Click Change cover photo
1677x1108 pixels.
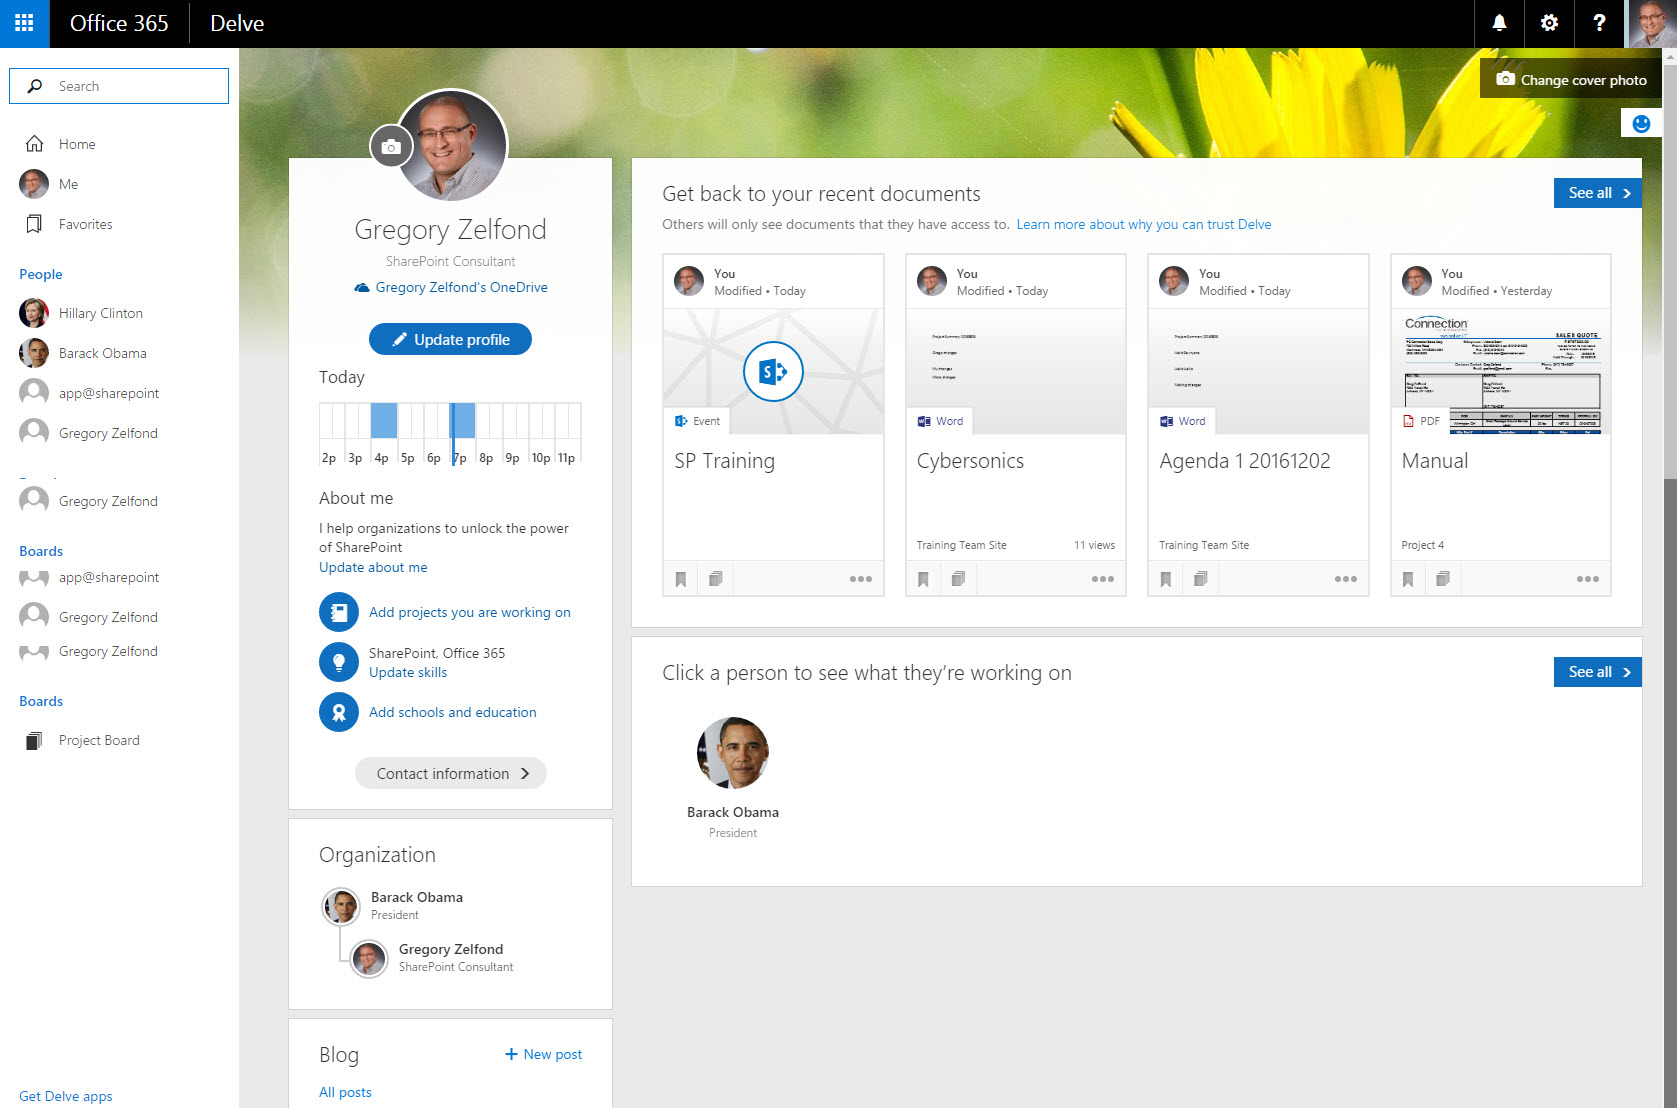coord(1571,79)
